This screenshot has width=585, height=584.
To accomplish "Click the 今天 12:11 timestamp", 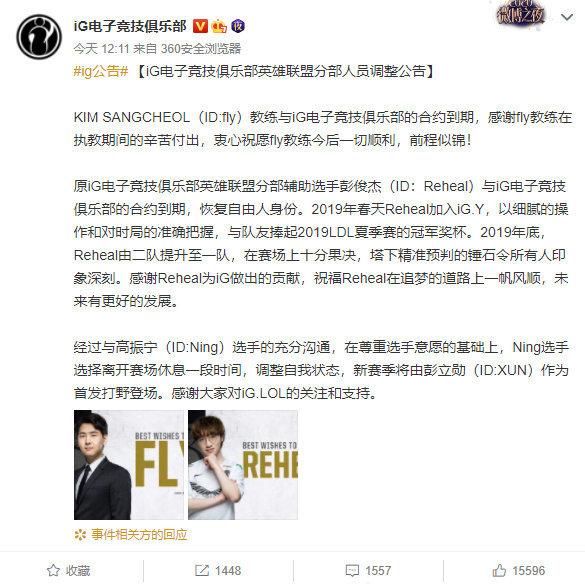I will (x=101, y=49).
